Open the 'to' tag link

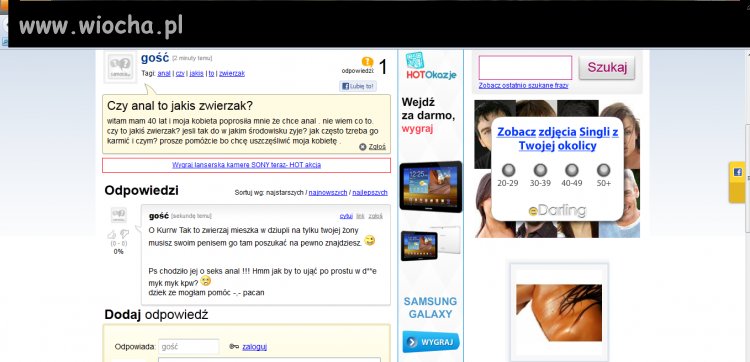coord(211,74)
